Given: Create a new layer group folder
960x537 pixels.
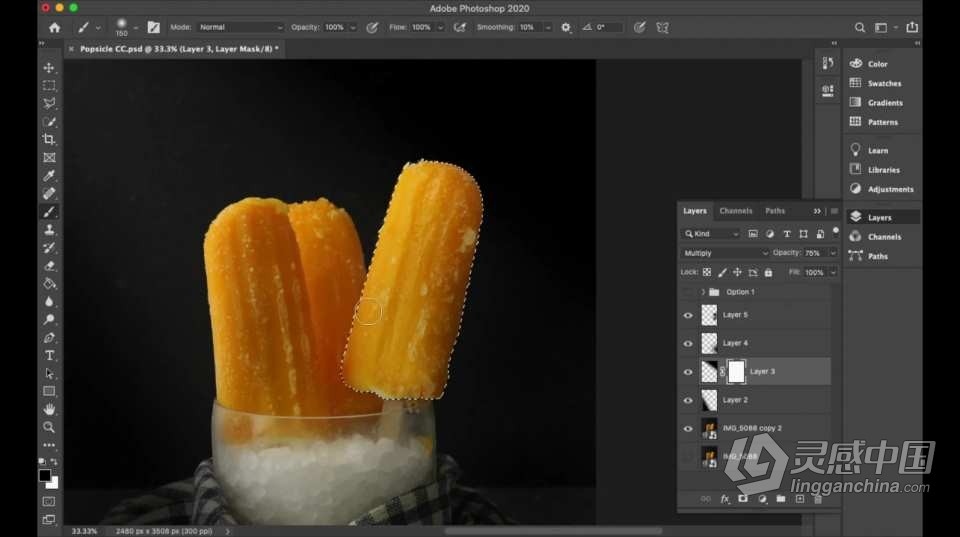Looking at the screenshot, I should (x=781, y=499).
